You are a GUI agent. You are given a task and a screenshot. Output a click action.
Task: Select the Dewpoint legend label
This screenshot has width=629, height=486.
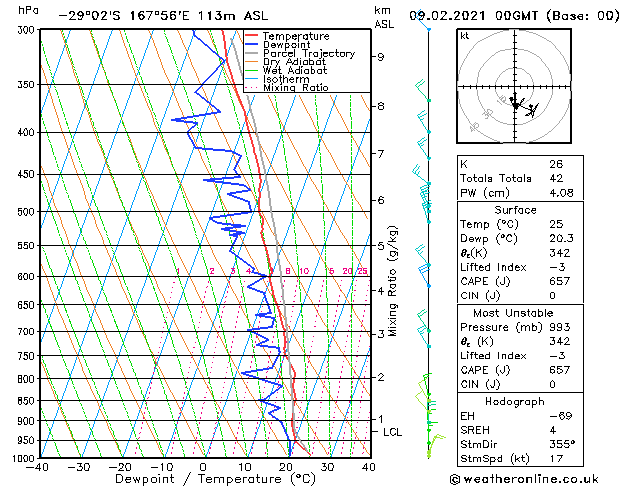pos(286,45)
